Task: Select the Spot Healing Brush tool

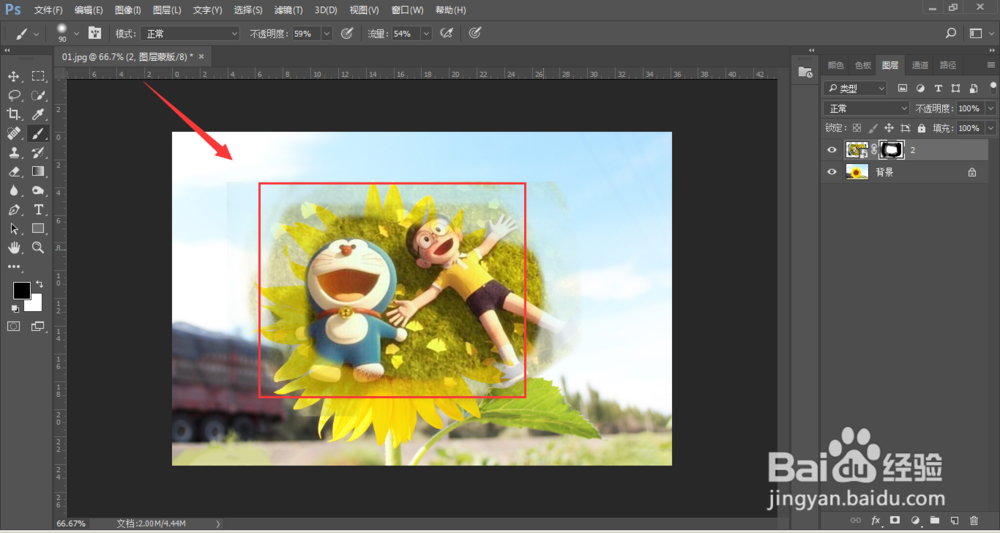Action: tap(13, 133)
